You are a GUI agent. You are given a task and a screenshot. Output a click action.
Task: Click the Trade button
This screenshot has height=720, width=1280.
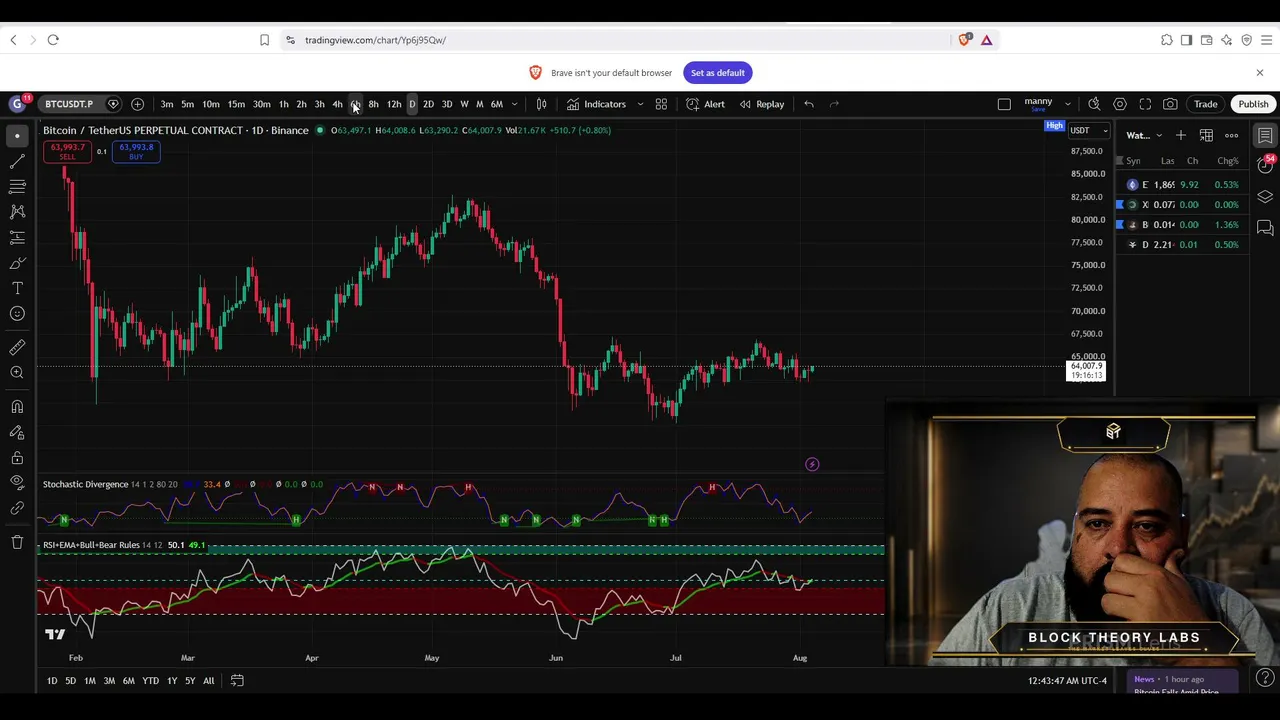coord(1205,104)
